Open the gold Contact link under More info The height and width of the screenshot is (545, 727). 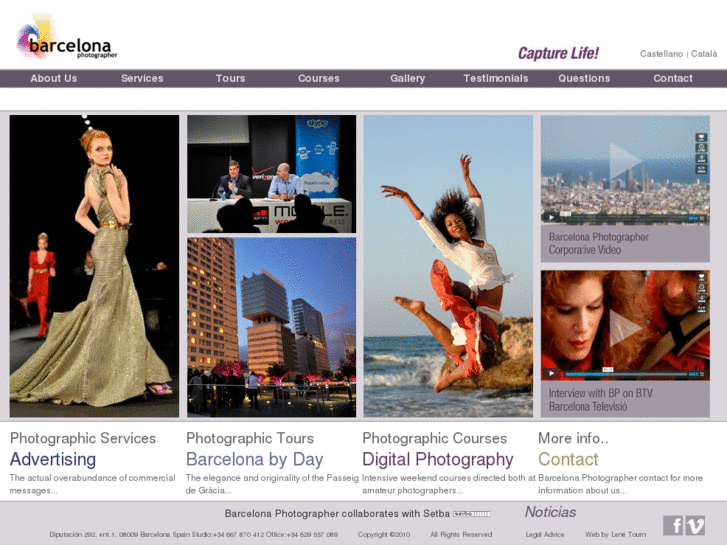point(568,459)
